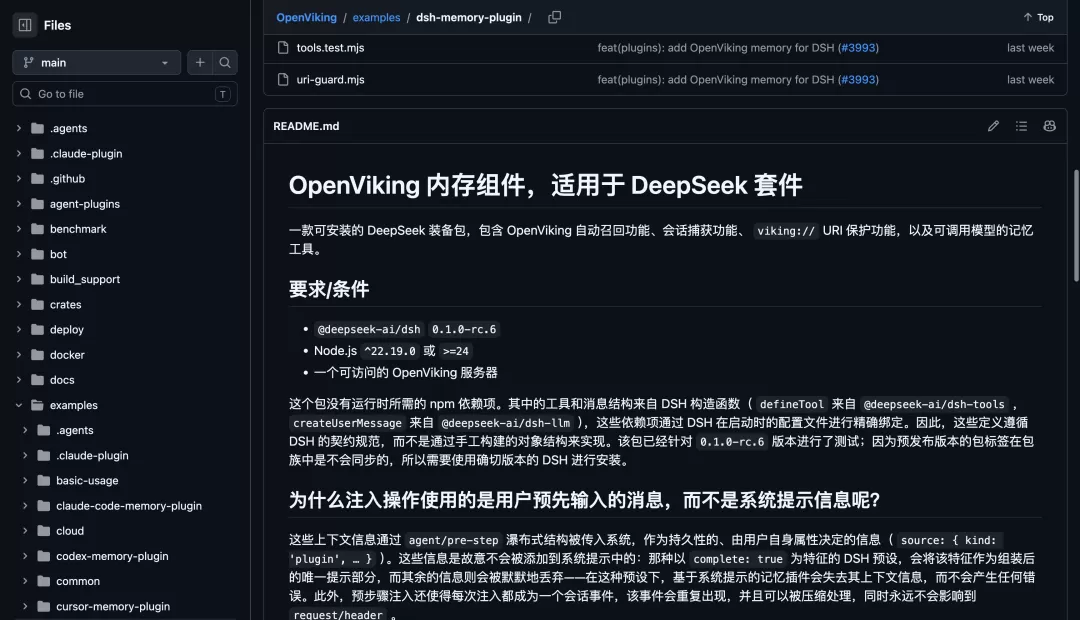Click the folder icon for benchmark
The height and width of the screenshot is (620, 1080).
click(37, 229)
